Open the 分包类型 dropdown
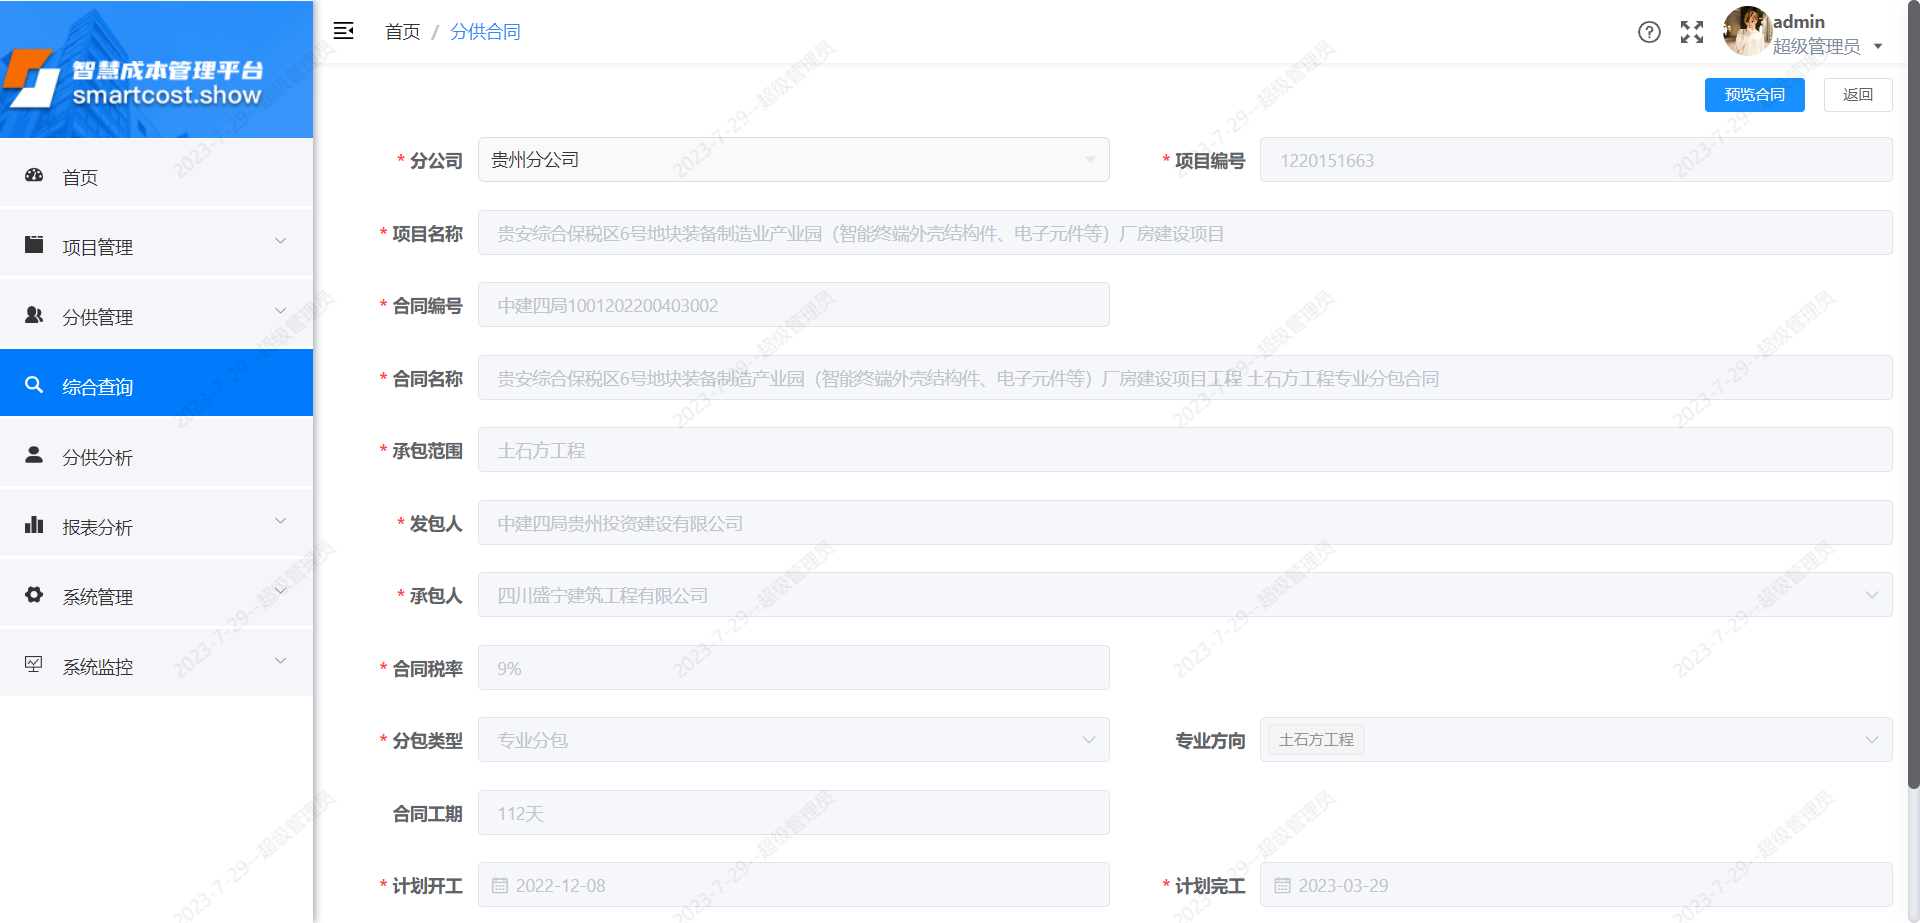1920x923 pixels. (793, 740)
